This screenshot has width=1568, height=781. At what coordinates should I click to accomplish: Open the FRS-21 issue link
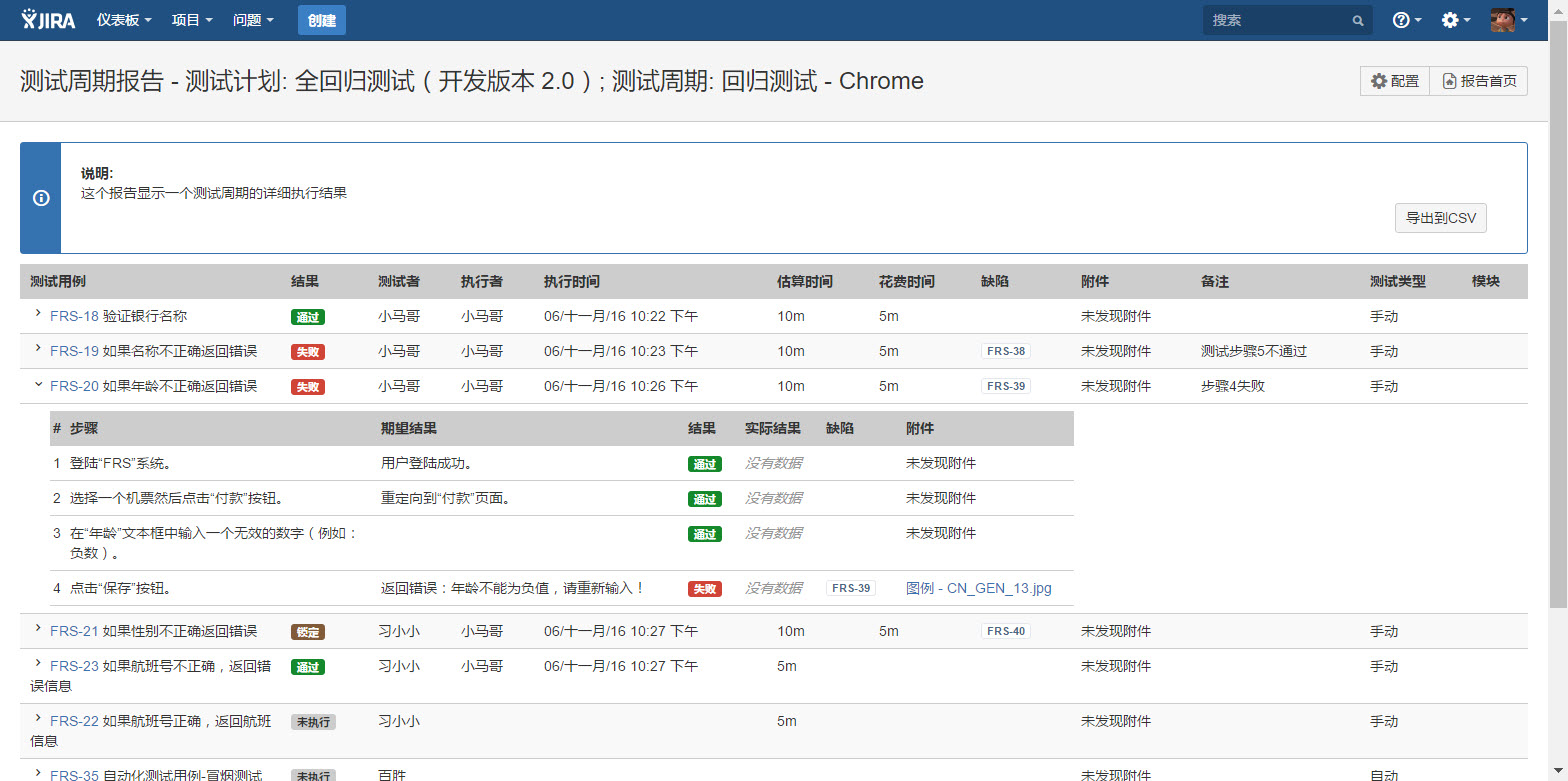[74, 631]
